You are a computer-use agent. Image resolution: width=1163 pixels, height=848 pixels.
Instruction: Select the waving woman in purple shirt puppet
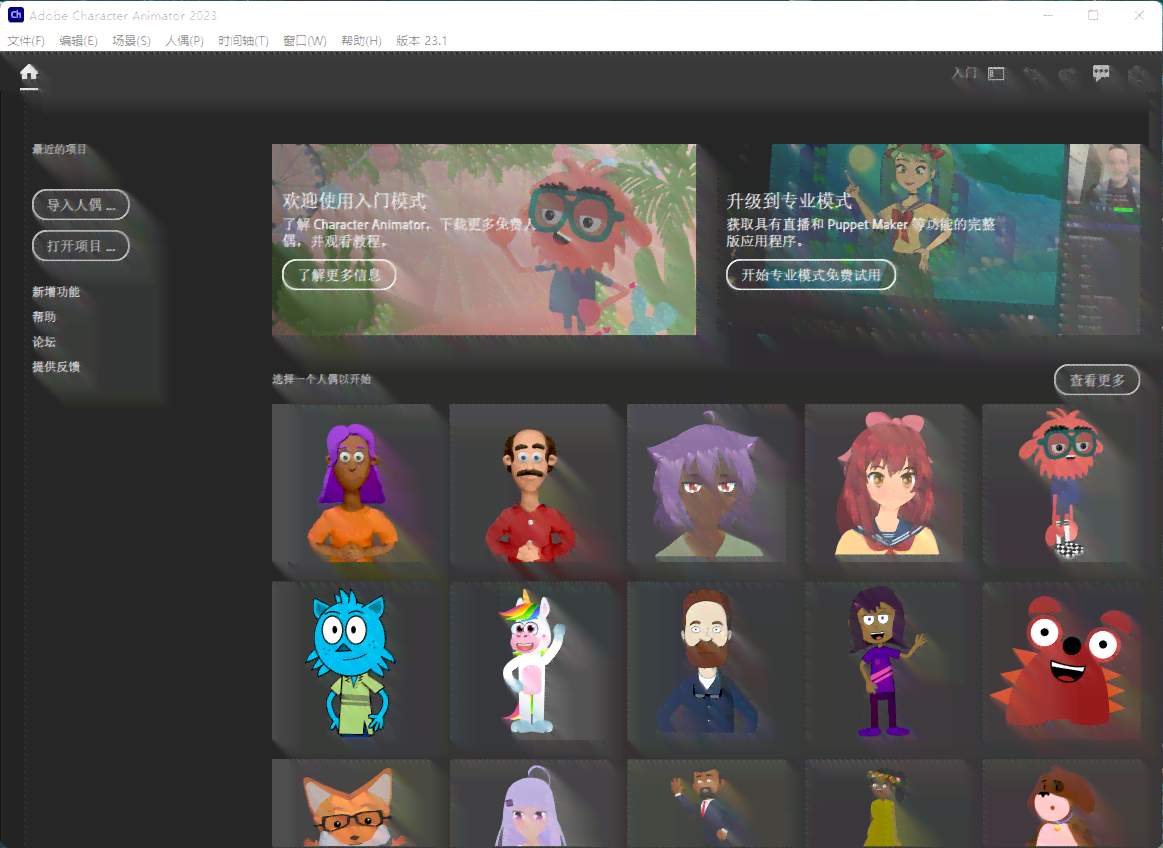coord(884,661)
